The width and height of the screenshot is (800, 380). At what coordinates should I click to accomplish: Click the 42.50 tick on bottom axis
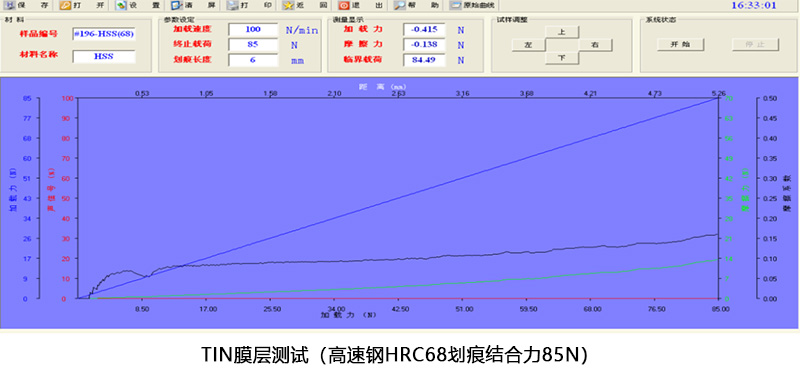coord(401,309)
